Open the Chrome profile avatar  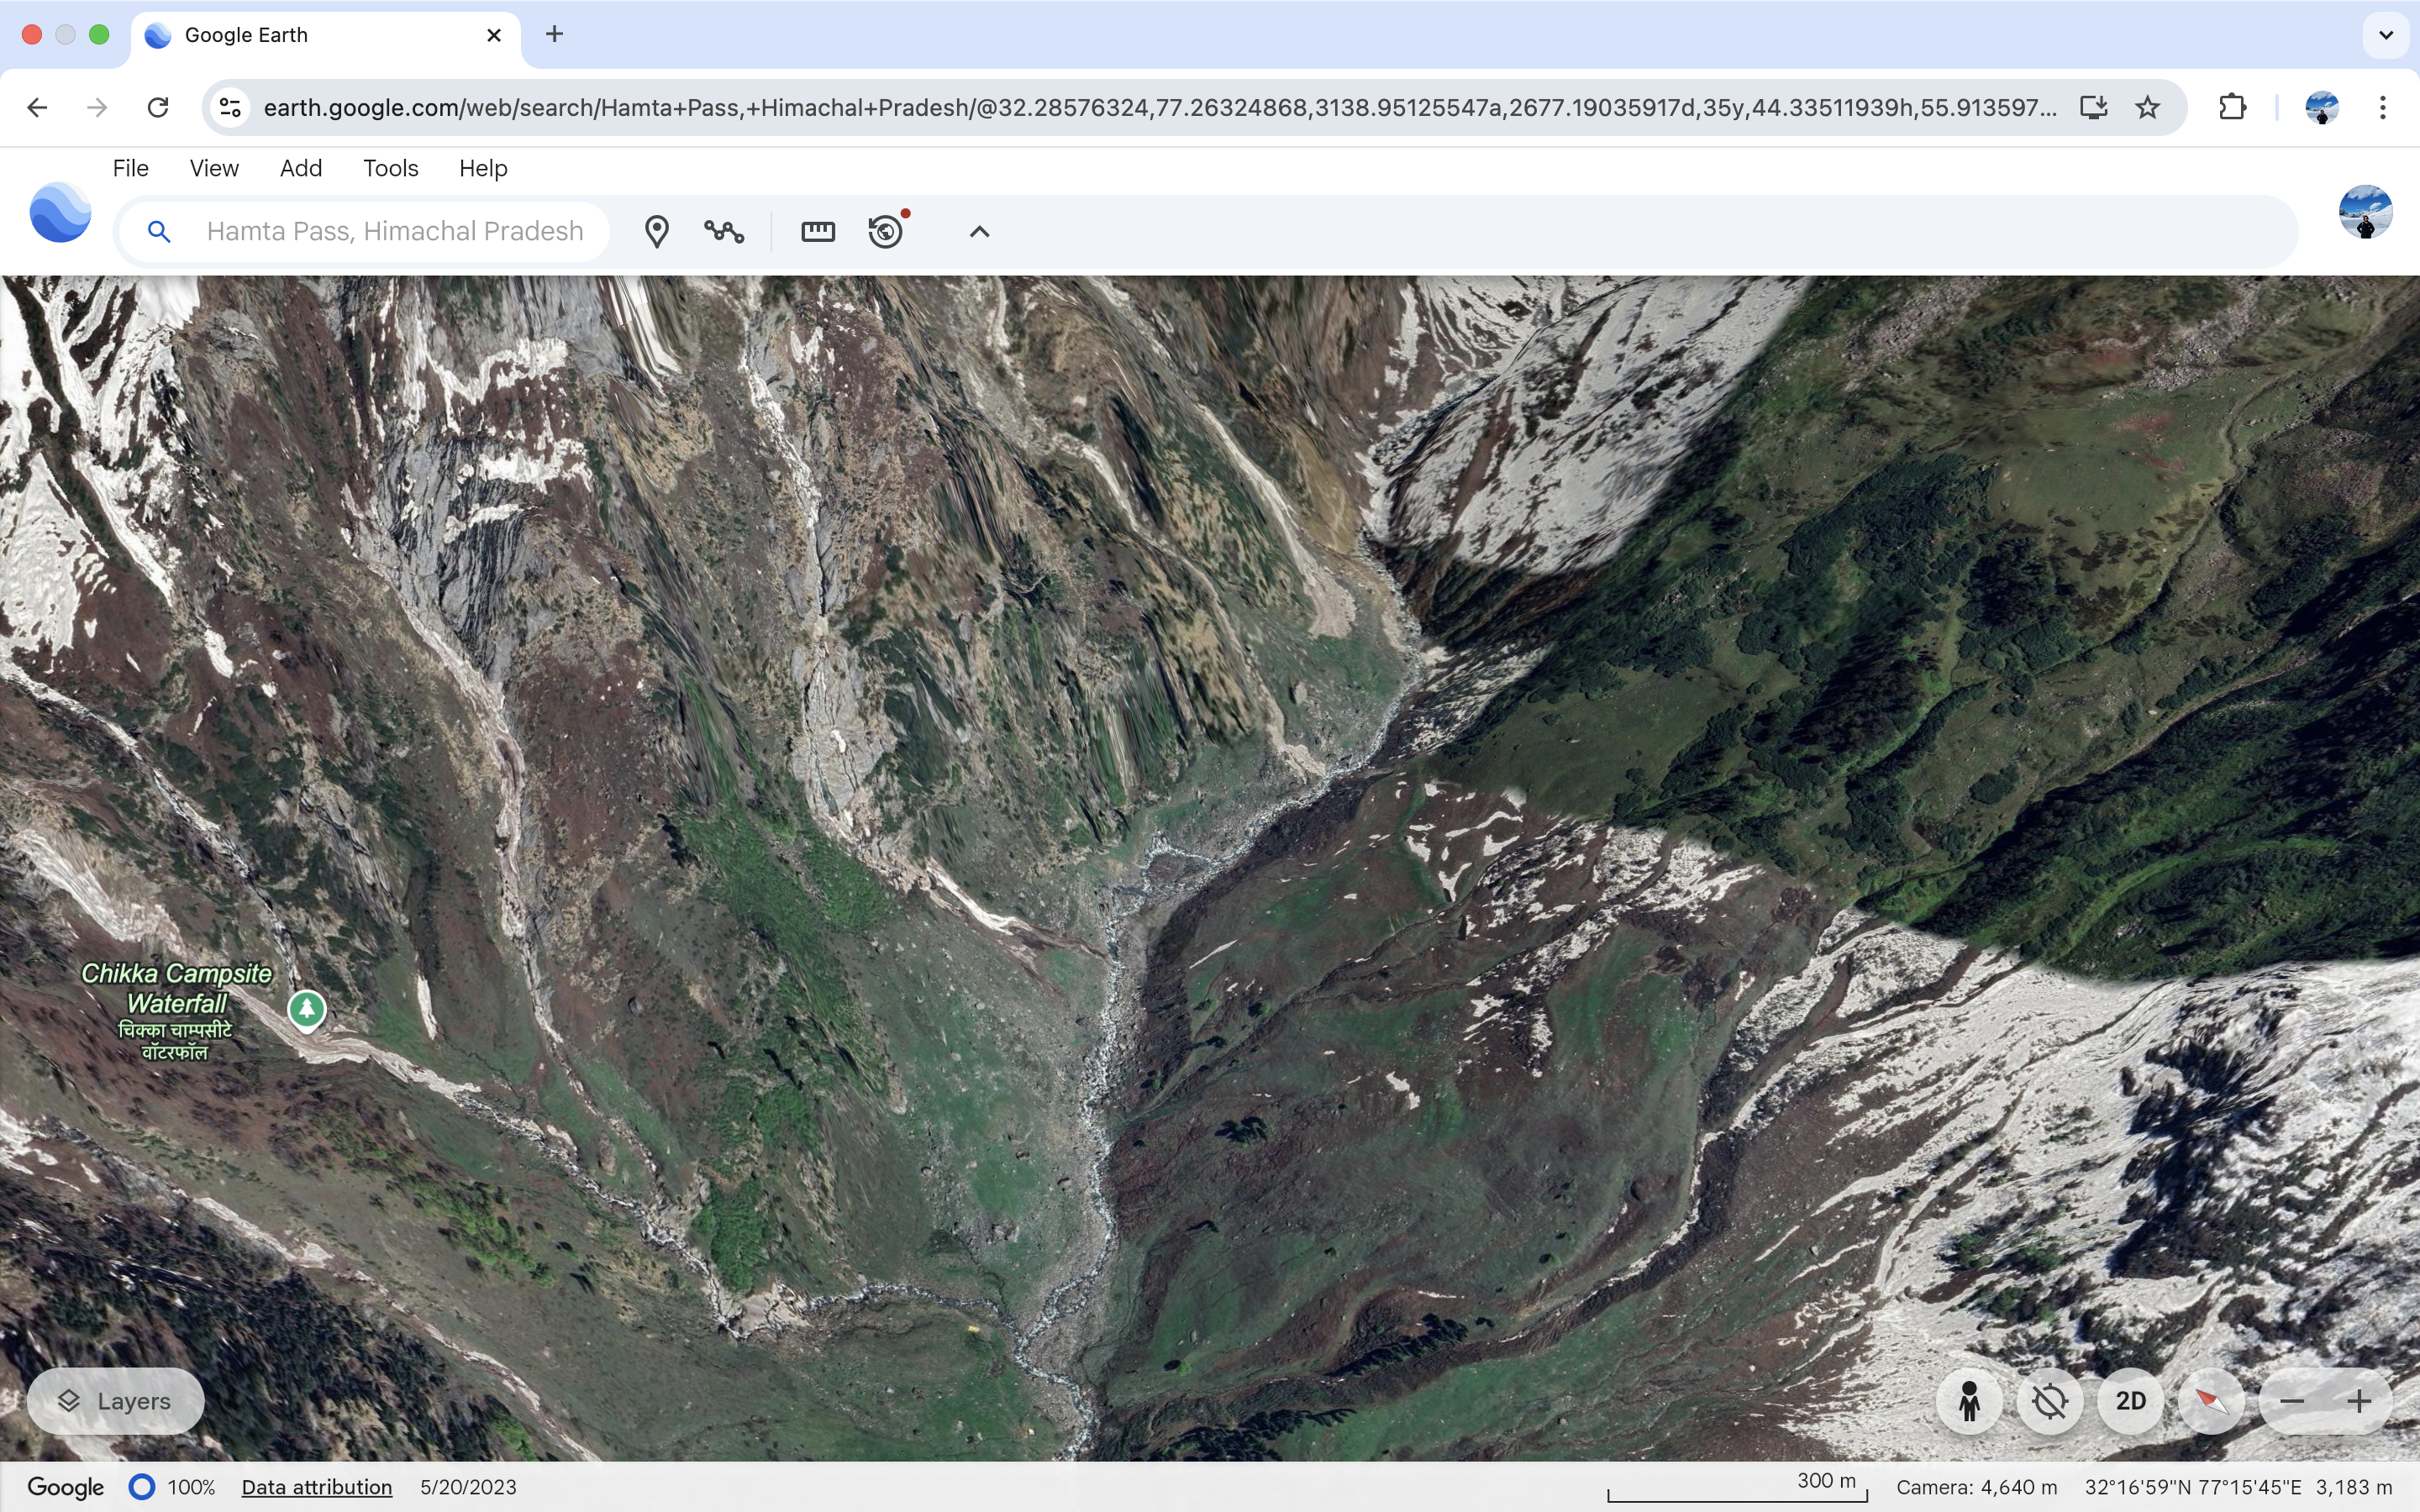(x=2321, y=107)
